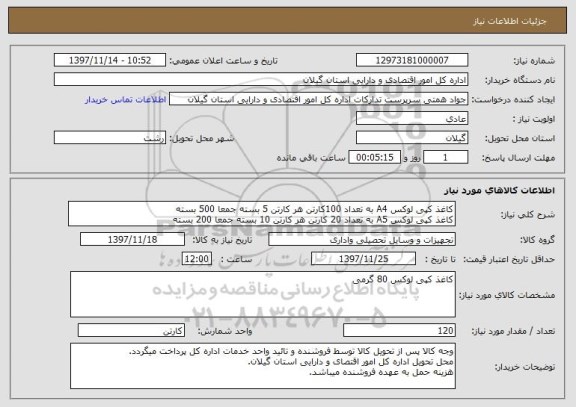Click the label شرح کلی نیاز
The height and width of the screenshot is (407, 576).
pyautogui.click(x=528, y=215)
